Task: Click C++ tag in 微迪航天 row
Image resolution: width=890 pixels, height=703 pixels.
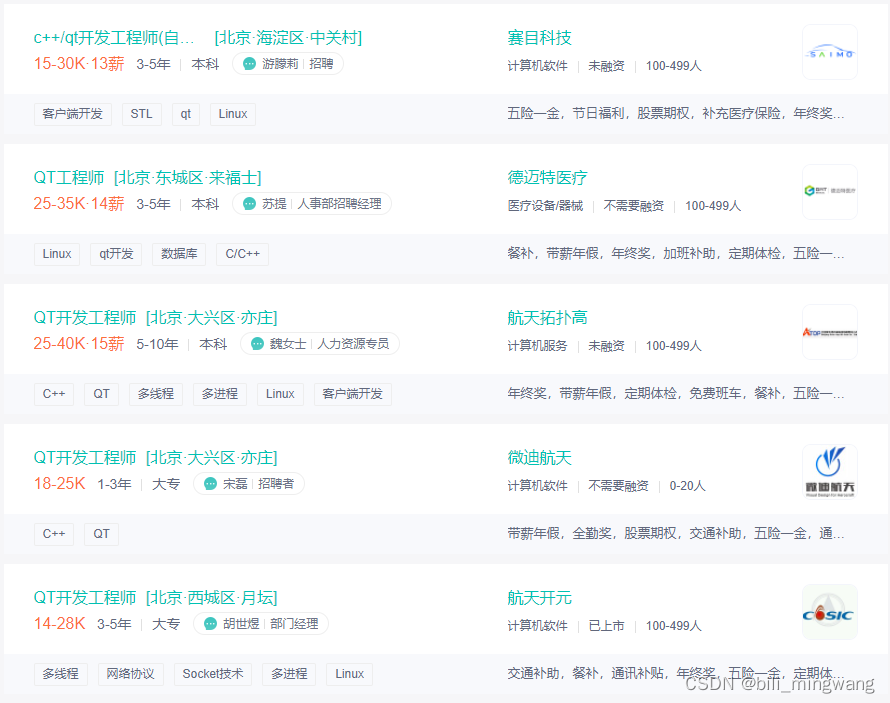Action: pos(54,534)
